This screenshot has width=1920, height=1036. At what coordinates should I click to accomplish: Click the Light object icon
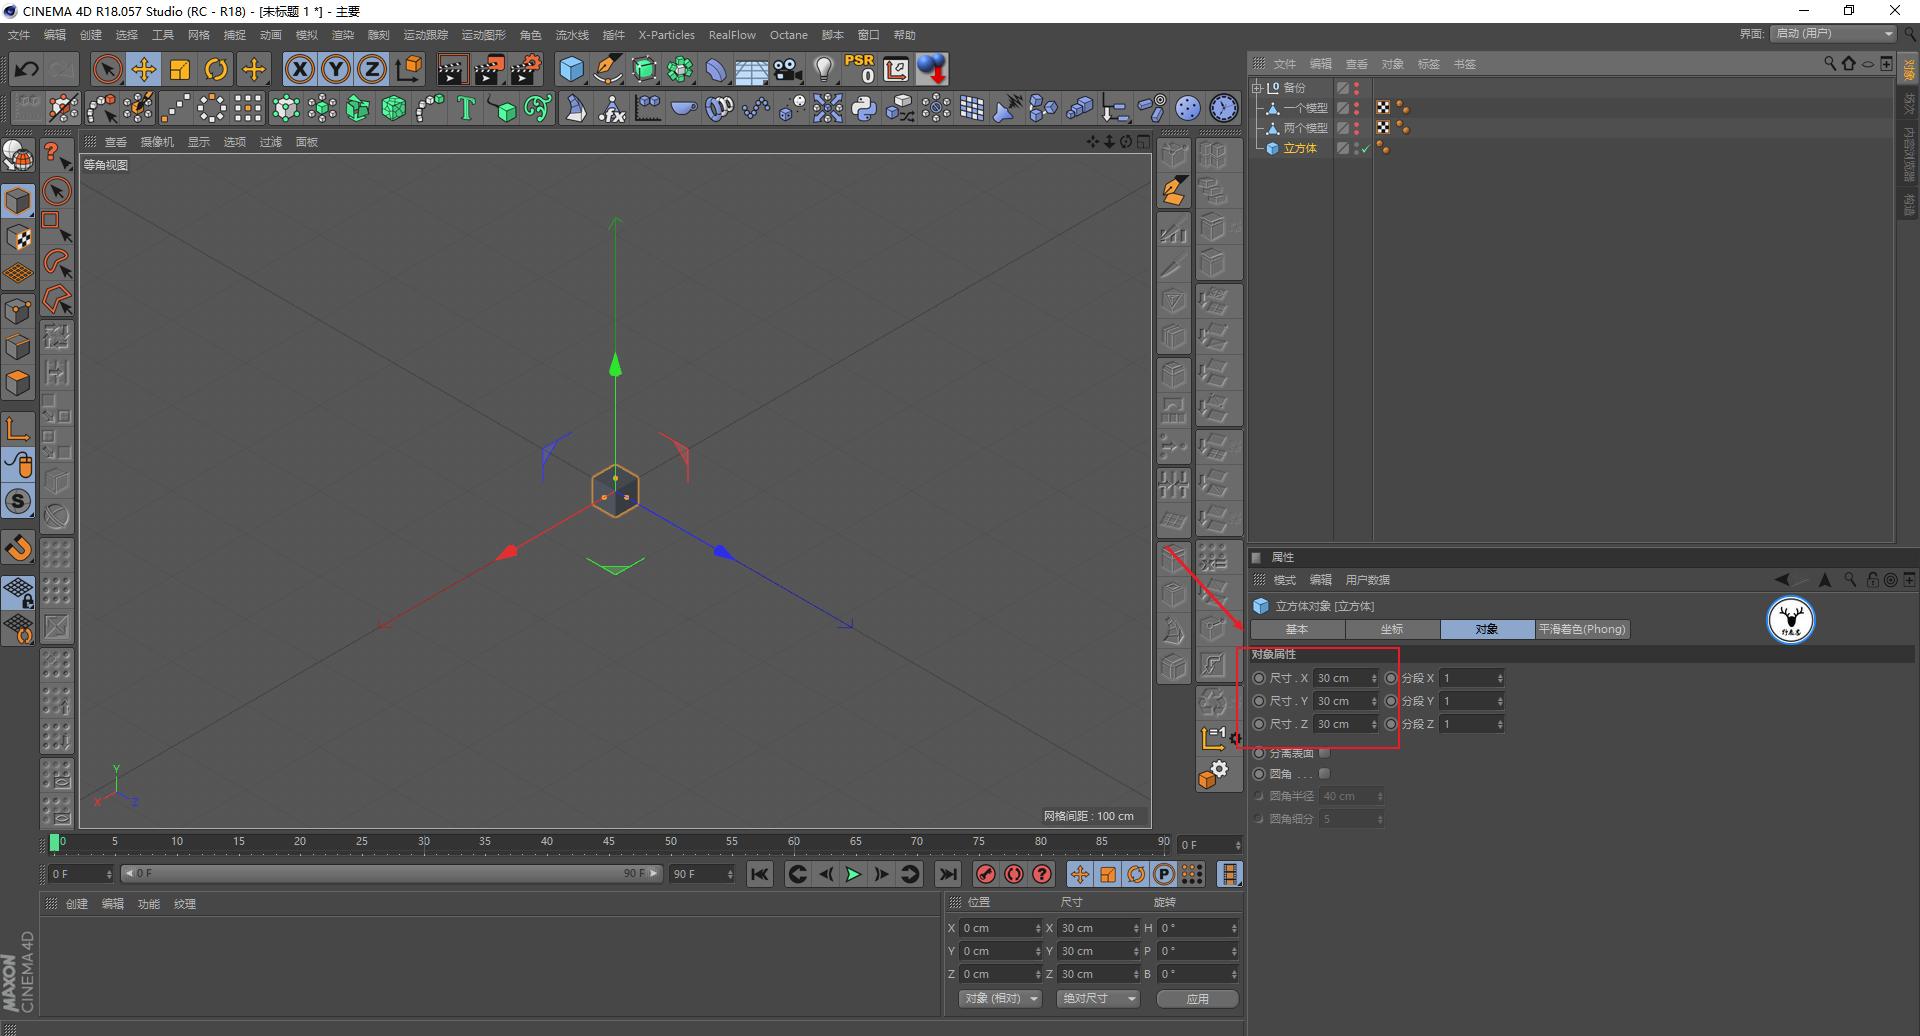[x=823, y=69]
